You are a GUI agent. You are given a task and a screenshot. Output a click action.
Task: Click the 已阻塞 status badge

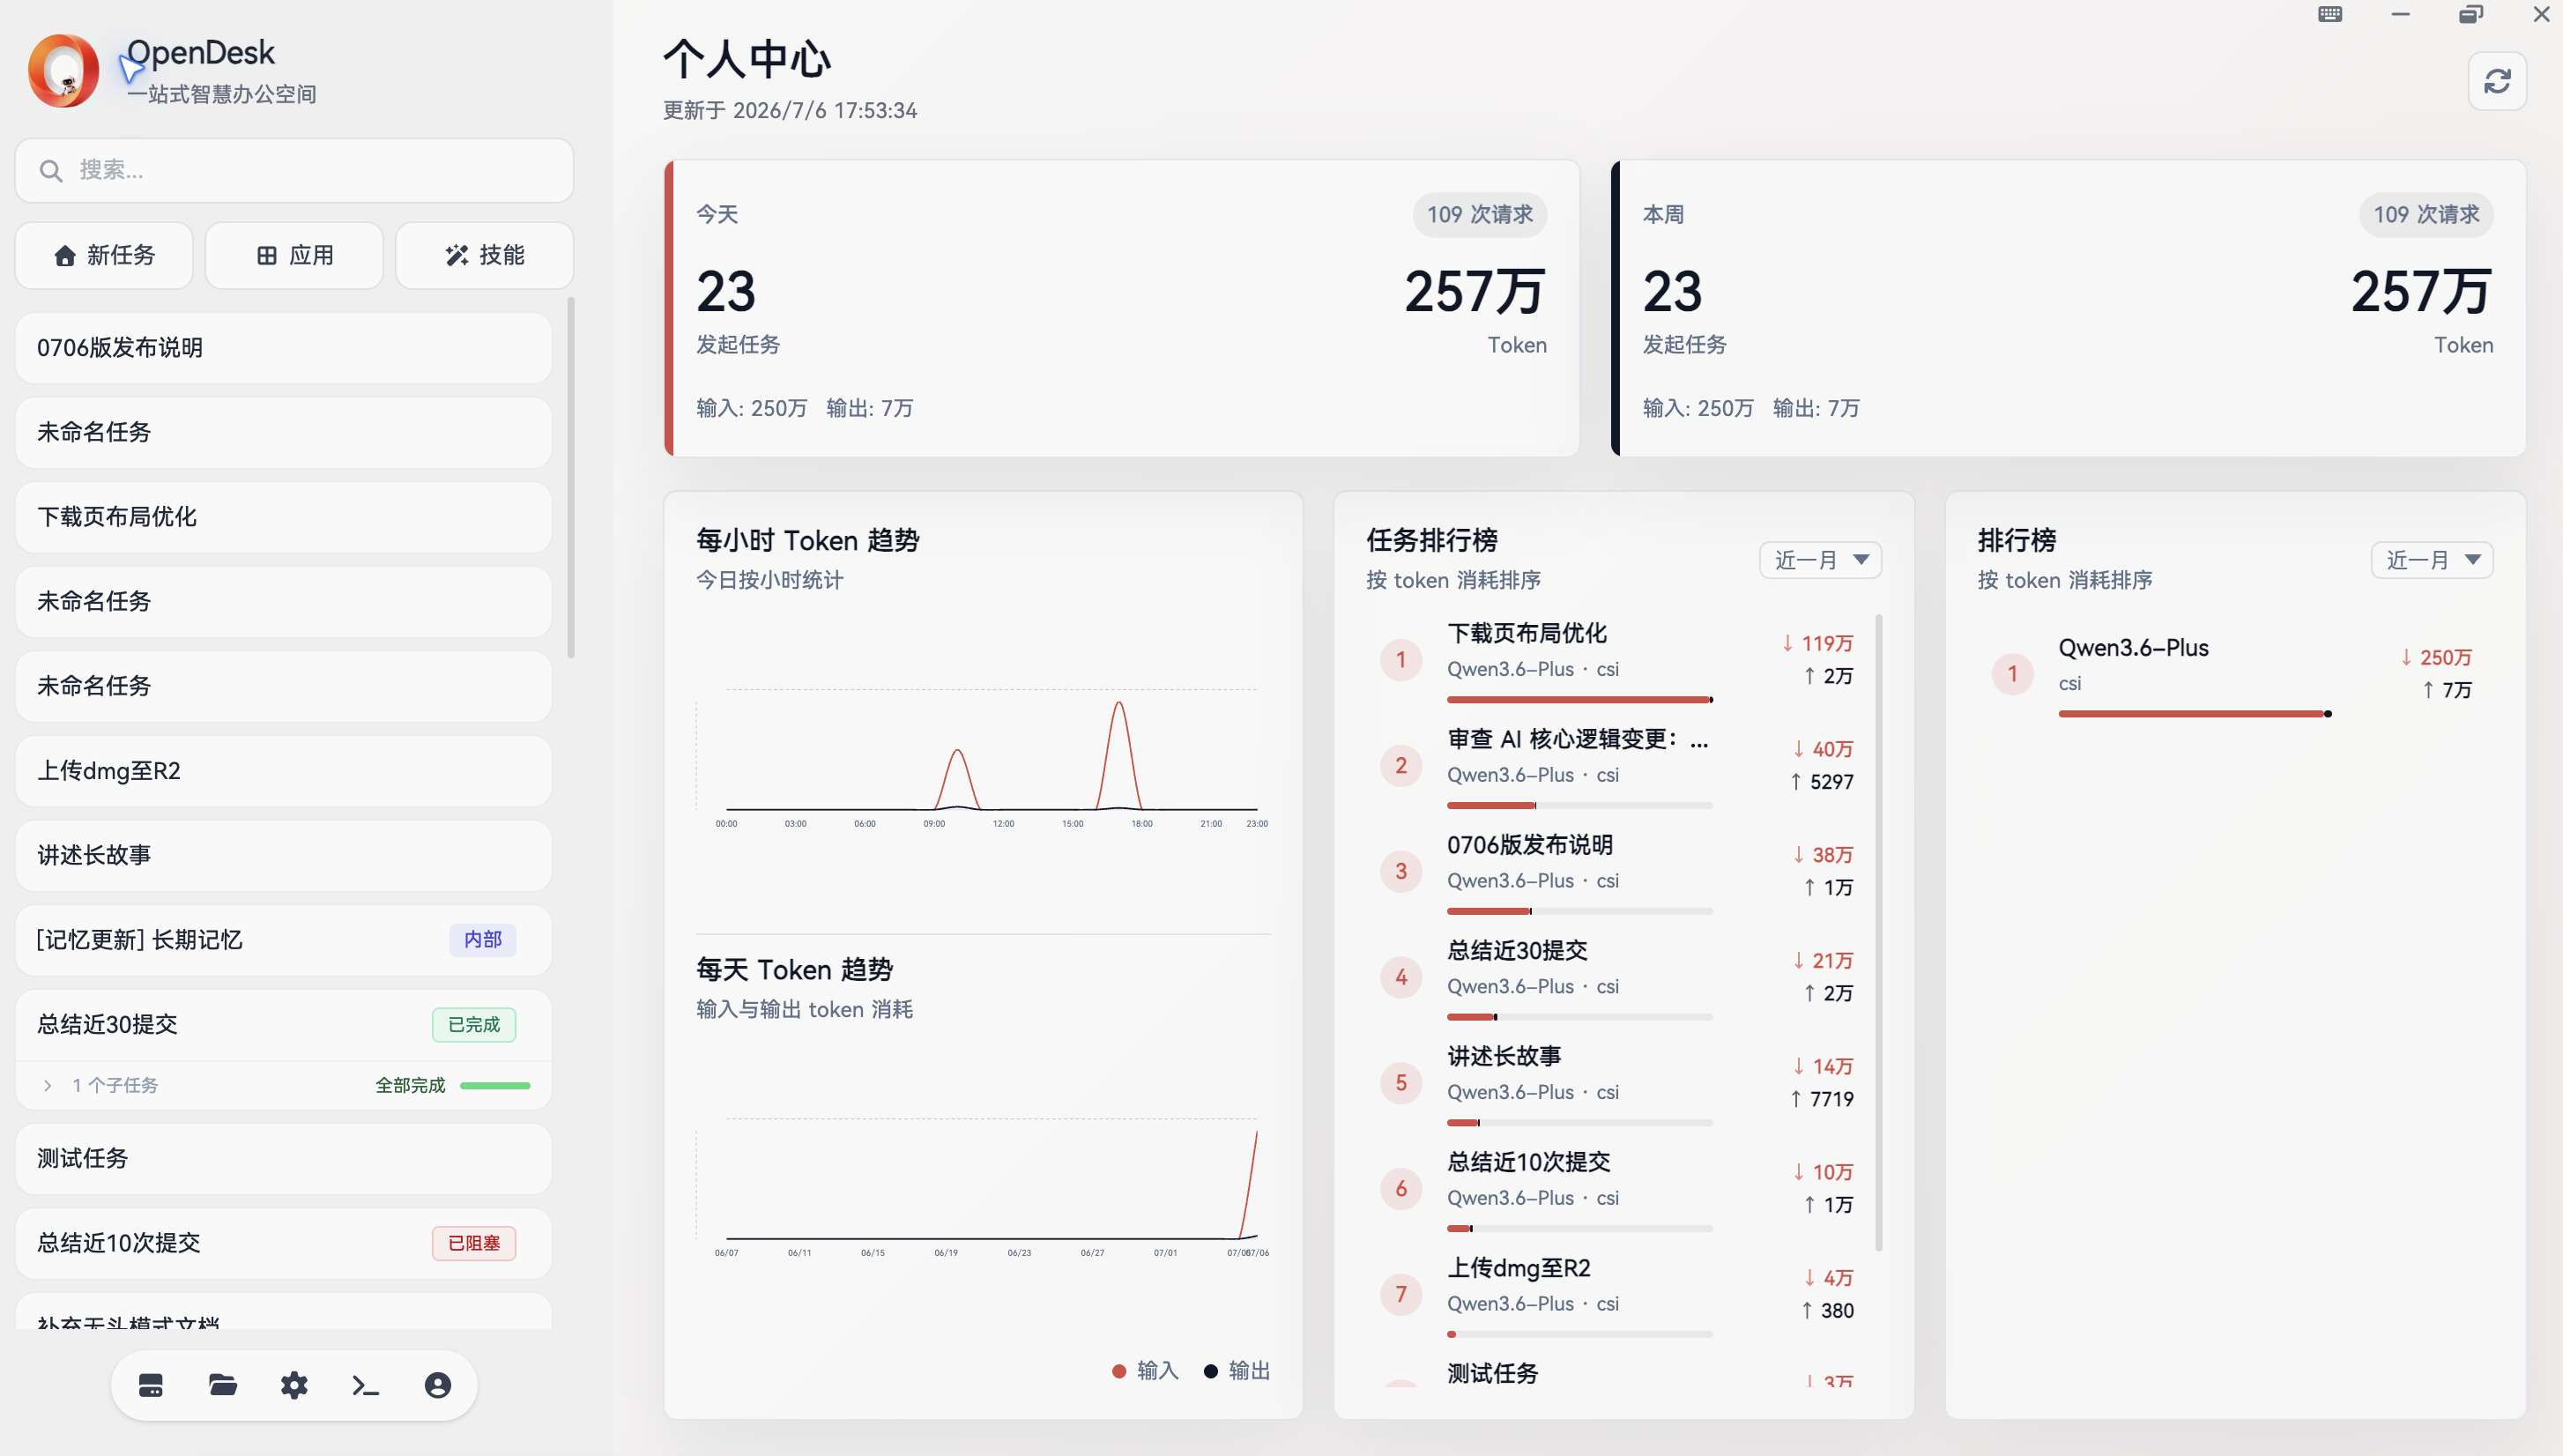click(474, 1242)
